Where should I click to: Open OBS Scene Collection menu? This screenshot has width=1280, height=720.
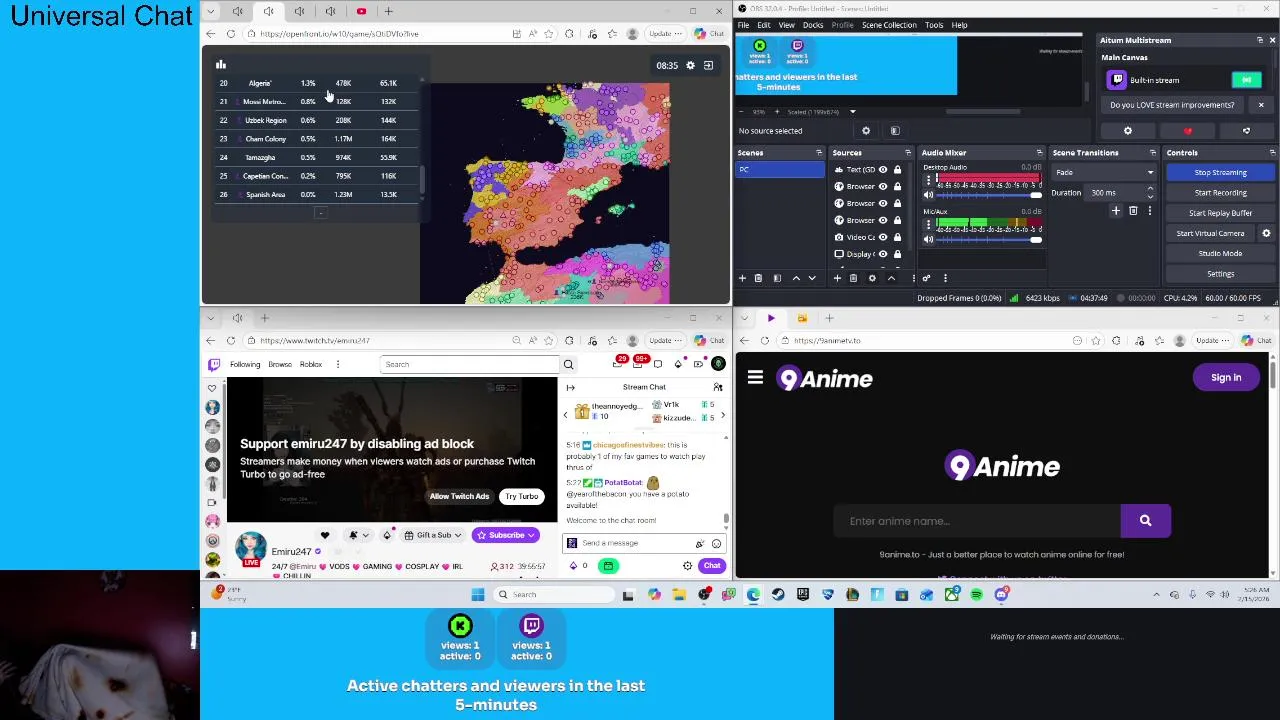[889, 25]
